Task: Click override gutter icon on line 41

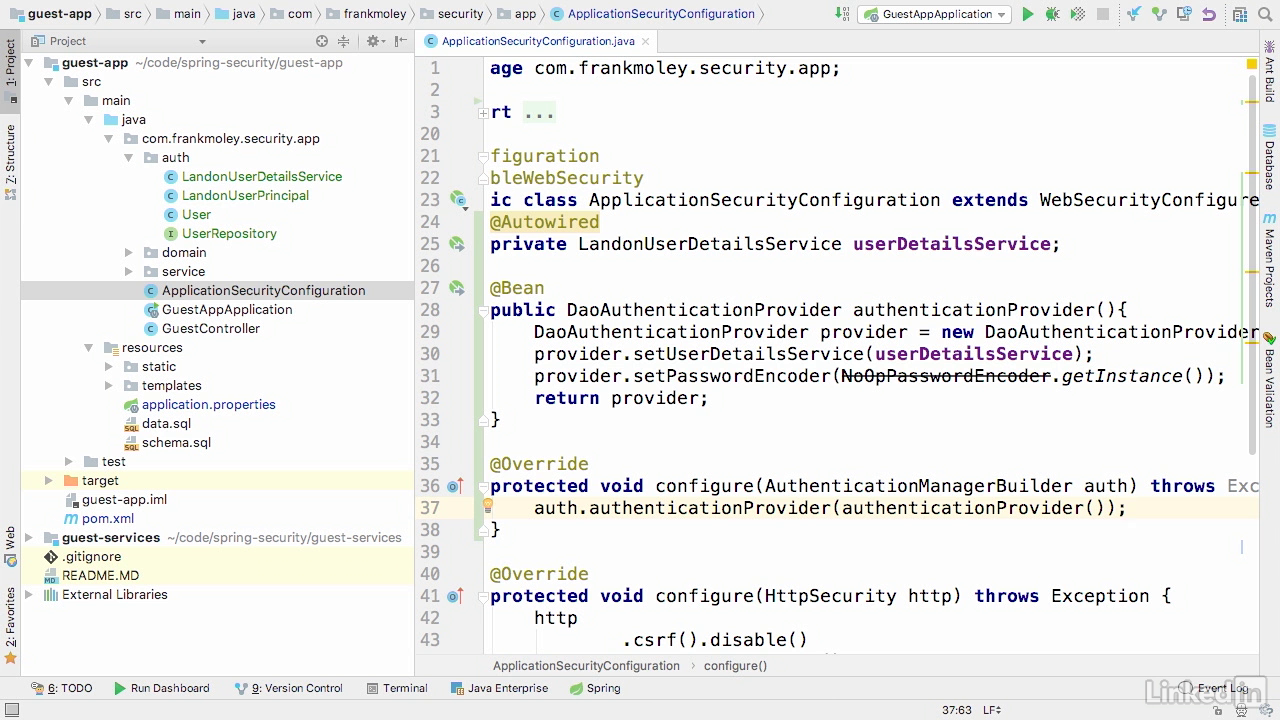Action: (456, 596)
